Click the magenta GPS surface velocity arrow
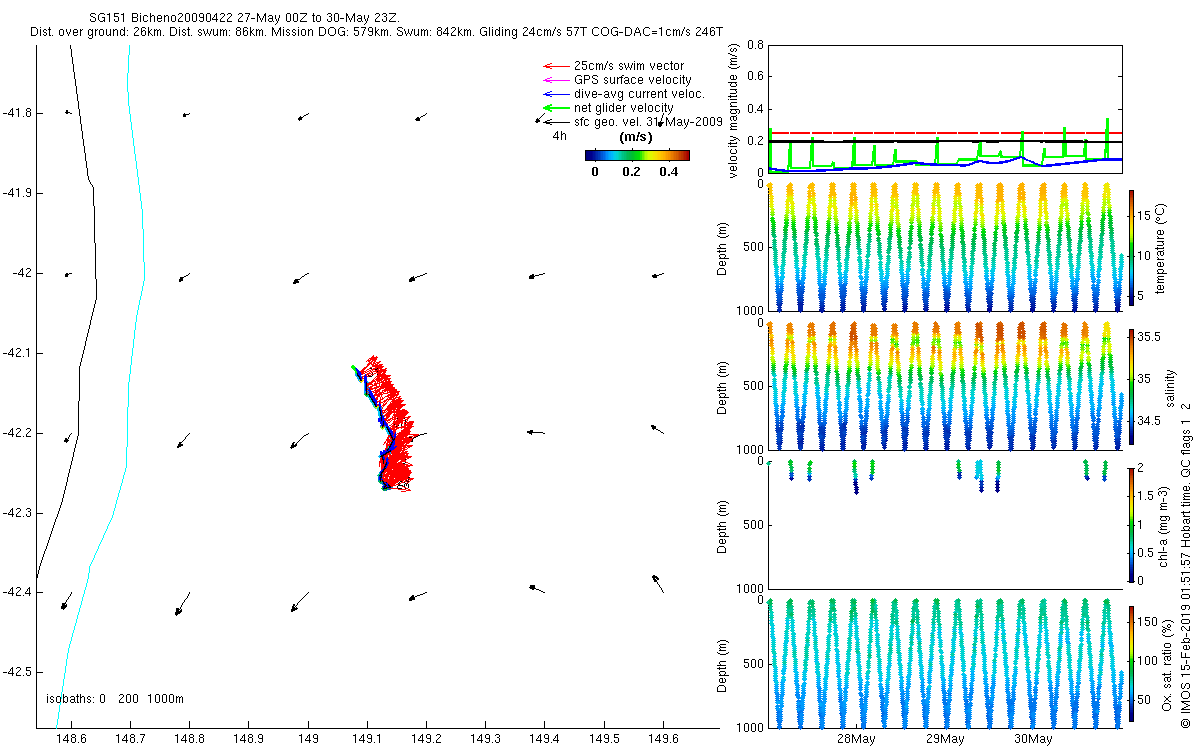The height and width of the screenshot is (750, 1200). click(555, 80)
